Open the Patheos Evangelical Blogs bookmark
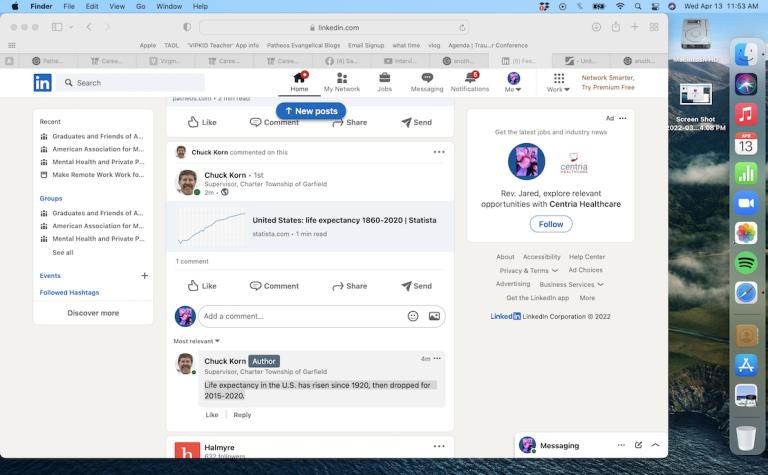The image size is (768, 475). (x=303, y=45)
